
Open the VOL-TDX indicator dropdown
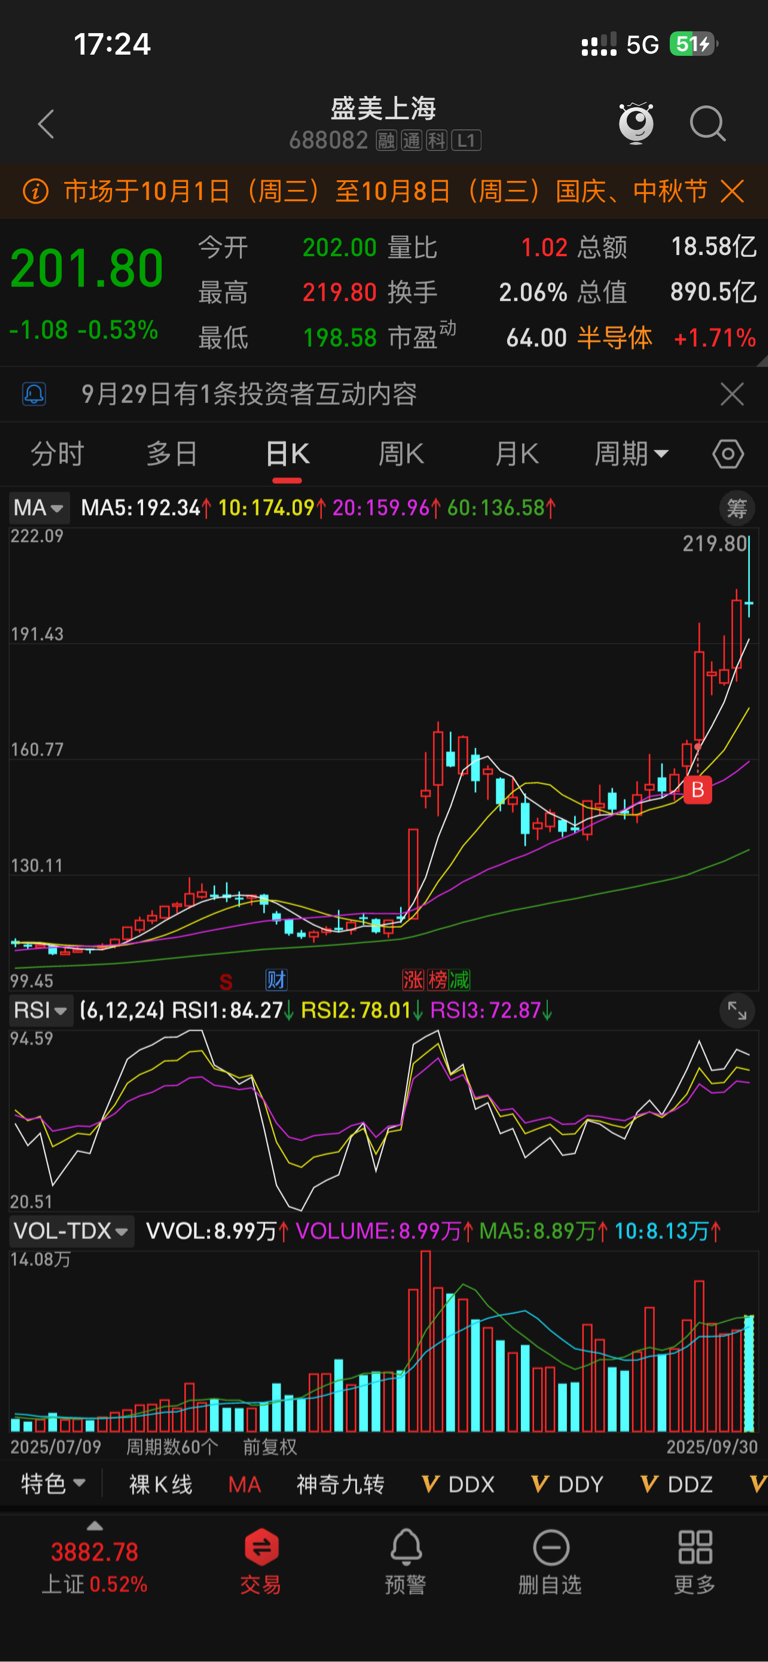point(71,1231)
